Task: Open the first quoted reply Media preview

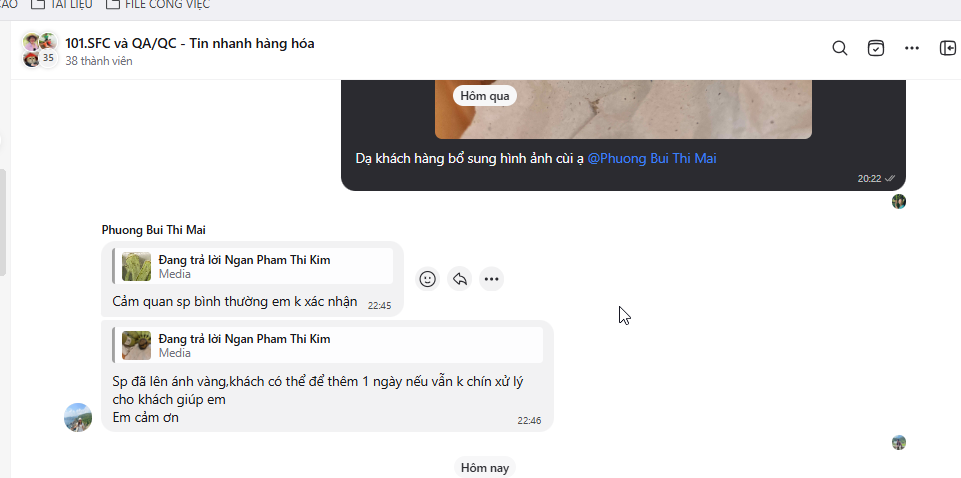Action: coord(253,266)
